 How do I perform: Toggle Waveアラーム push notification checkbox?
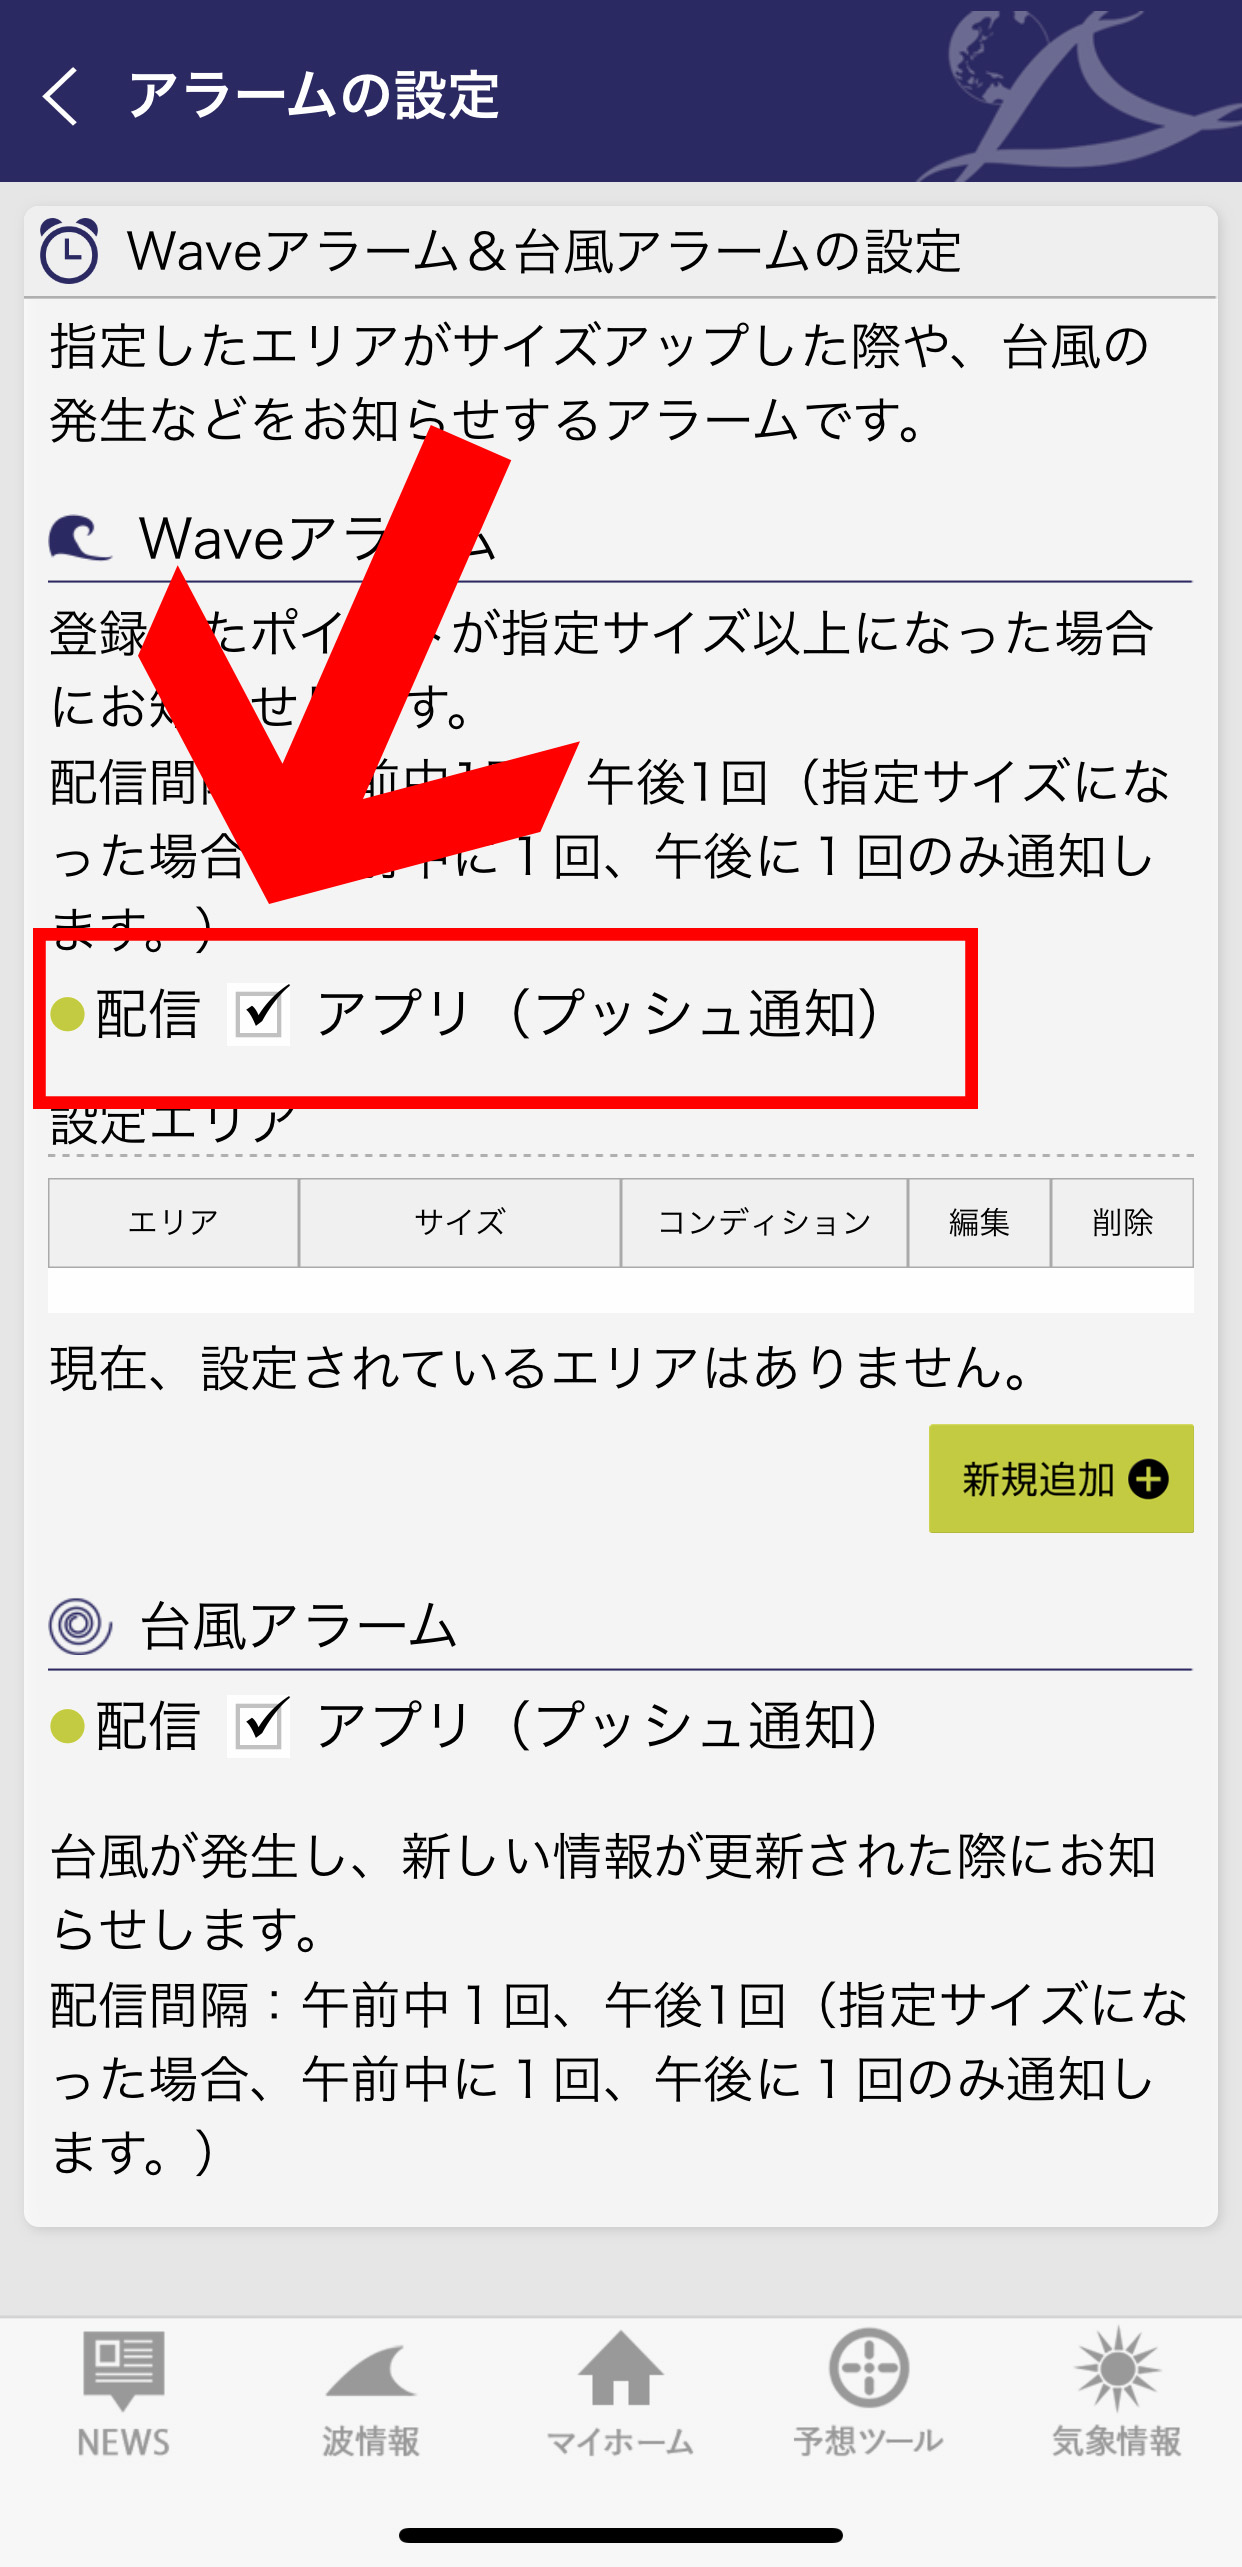pos(258,1014)
